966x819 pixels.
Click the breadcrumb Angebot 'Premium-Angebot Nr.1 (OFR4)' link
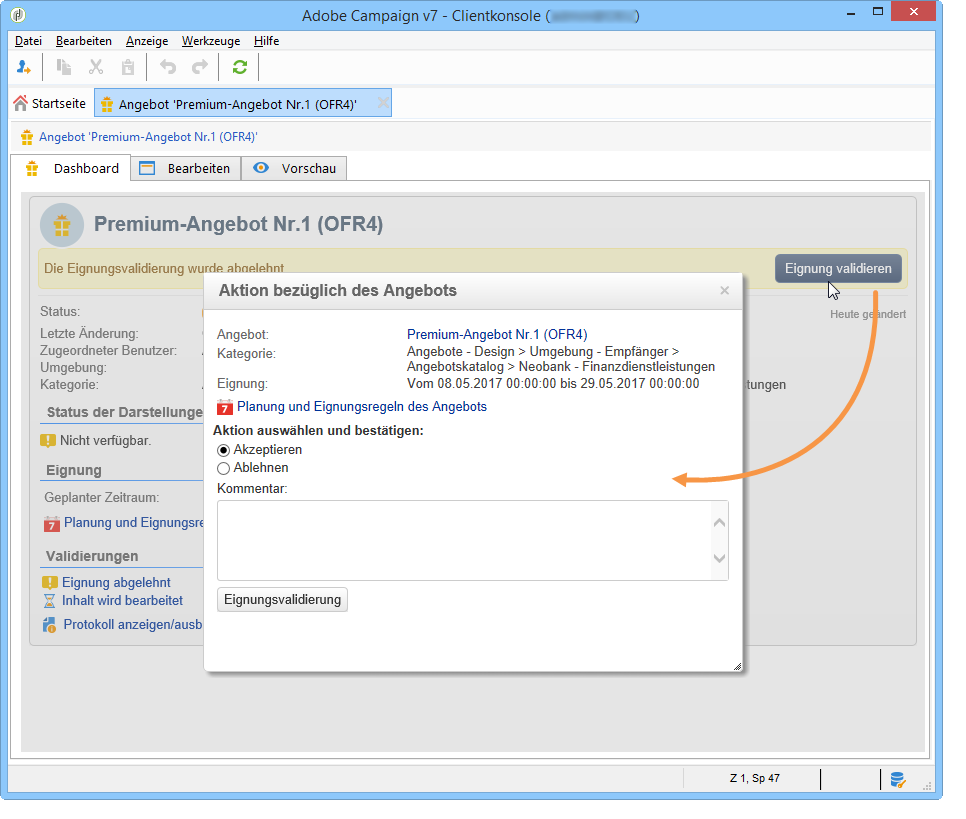click(x=148, y=137)
